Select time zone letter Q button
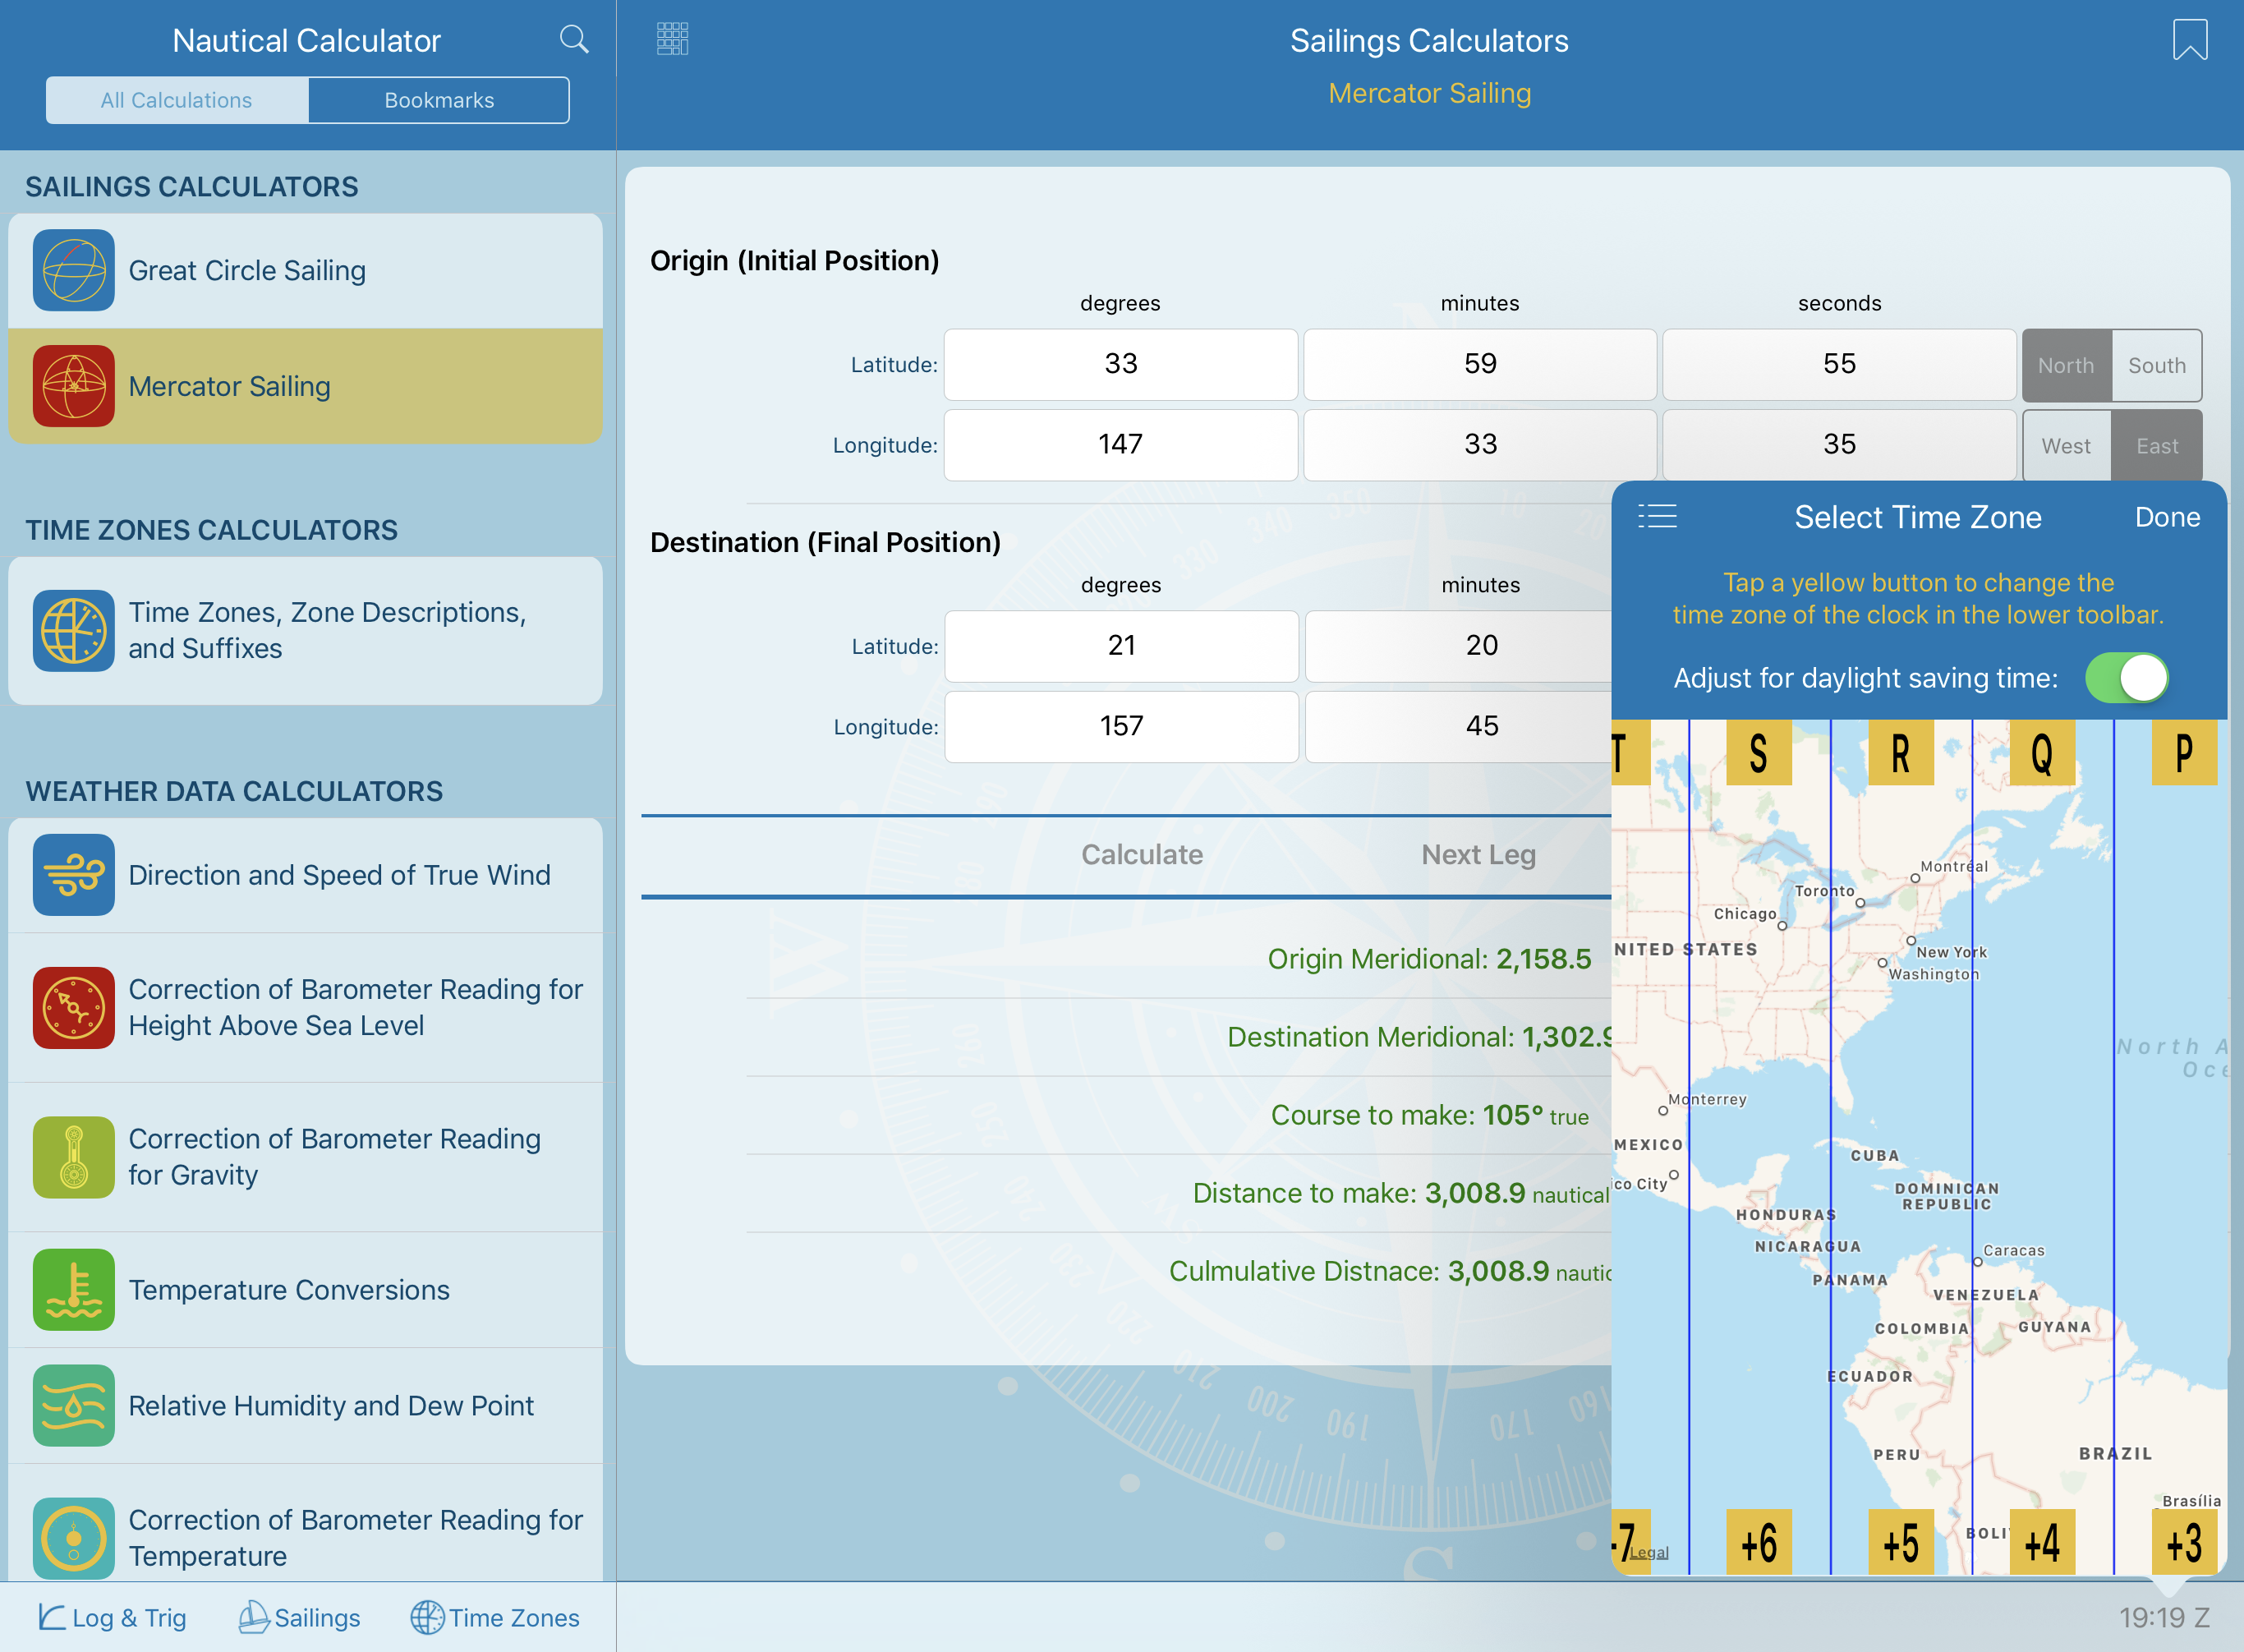 [x=2042, y=753]
